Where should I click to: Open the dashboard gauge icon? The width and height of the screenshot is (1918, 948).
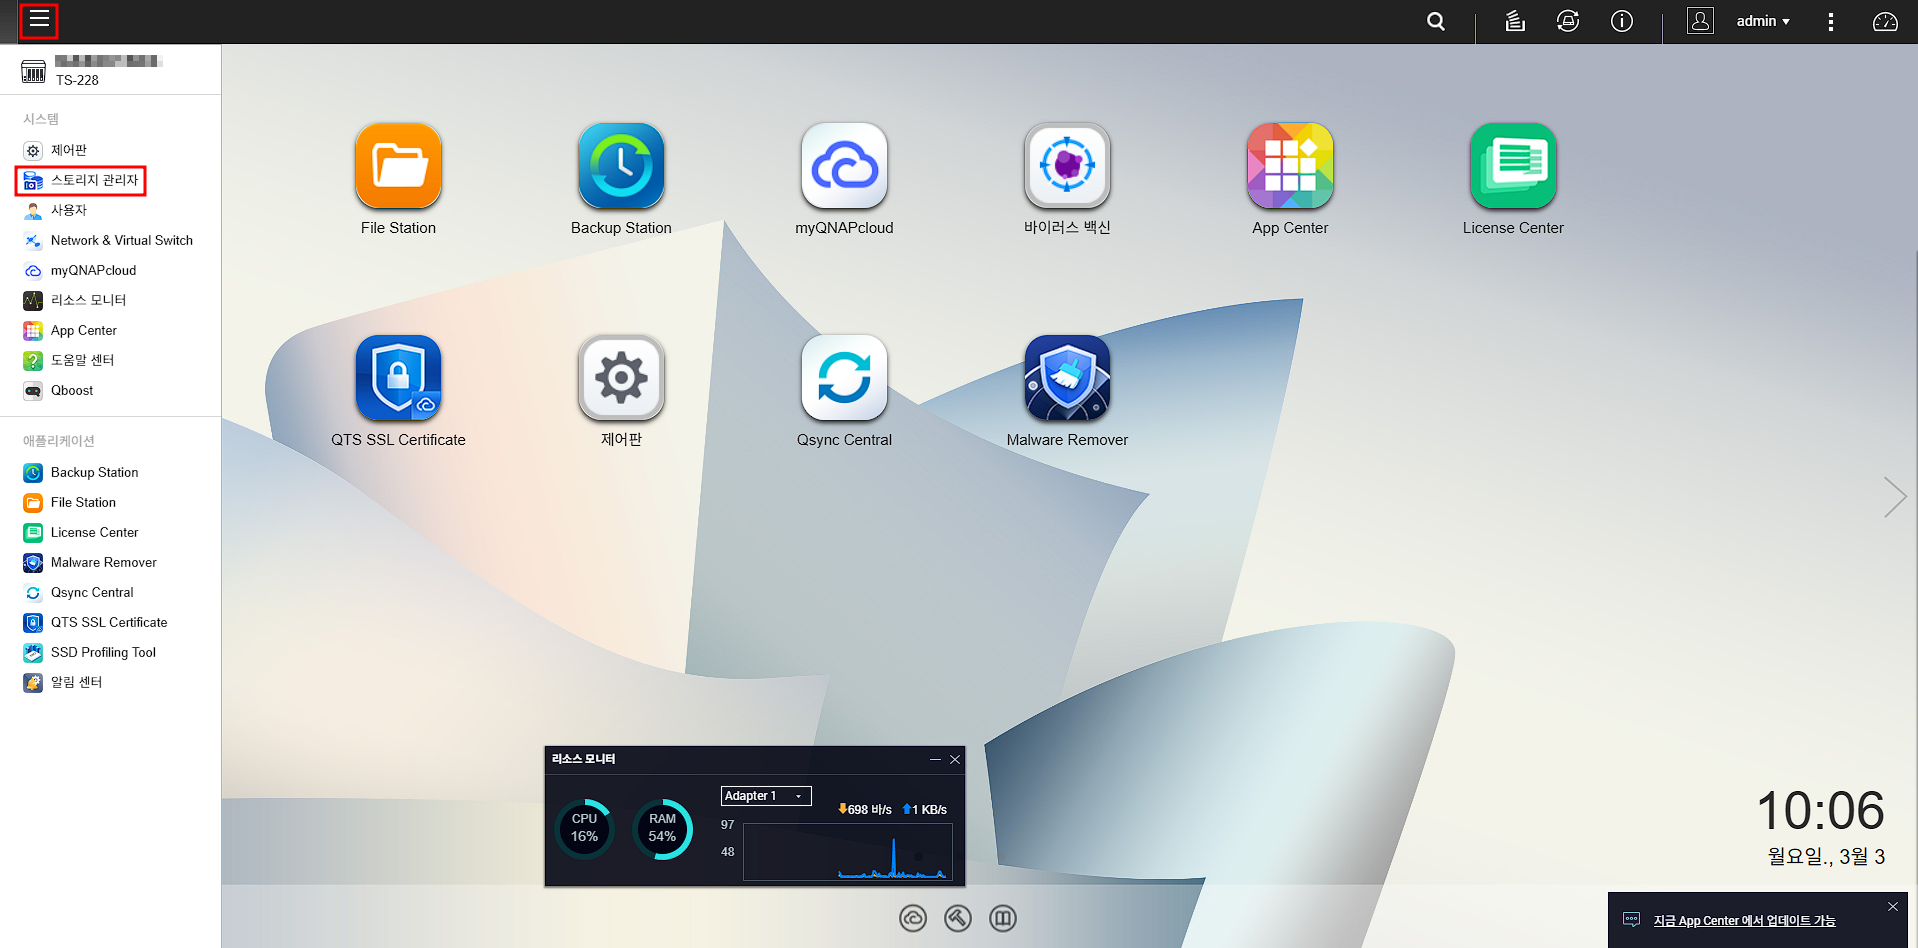click(1885, 21)
